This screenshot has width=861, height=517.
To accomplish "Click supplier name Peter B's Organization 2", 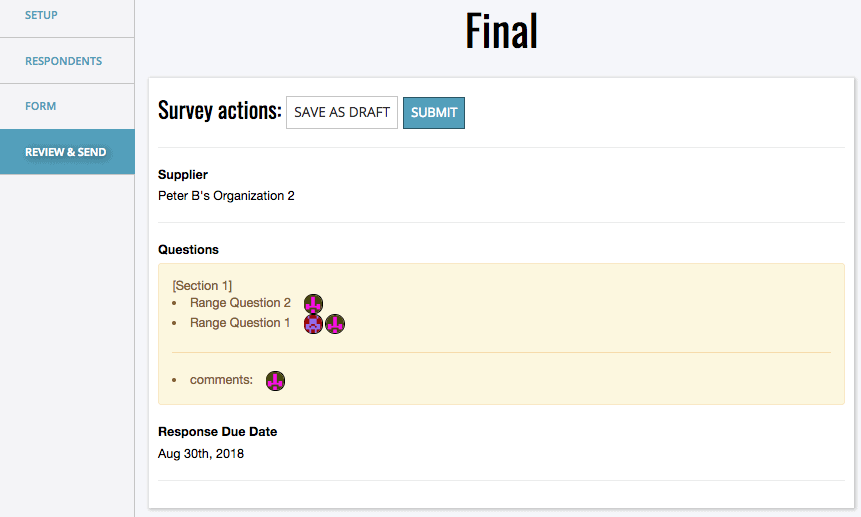I will (226, 196).
